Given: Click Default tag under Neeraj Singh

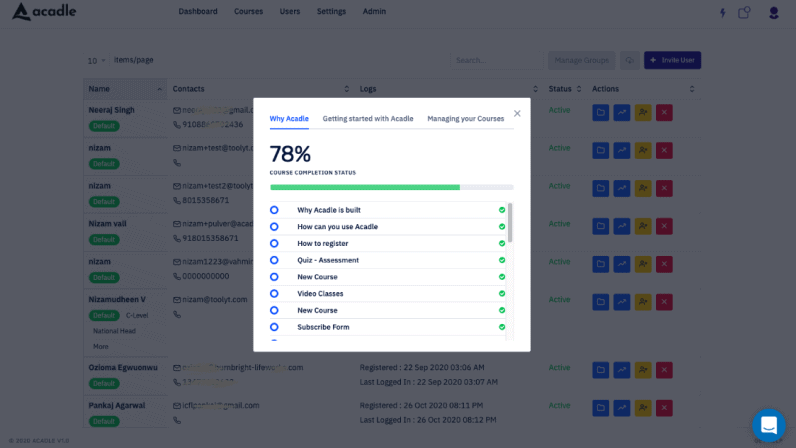Looking at the screenshot, I should pyautogui.click(x=104, y=126).
